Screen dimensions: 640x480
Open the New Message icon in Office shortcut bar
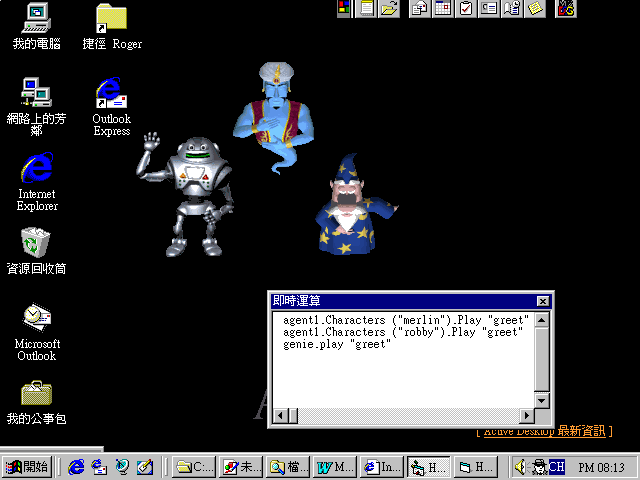pos(418,9)
